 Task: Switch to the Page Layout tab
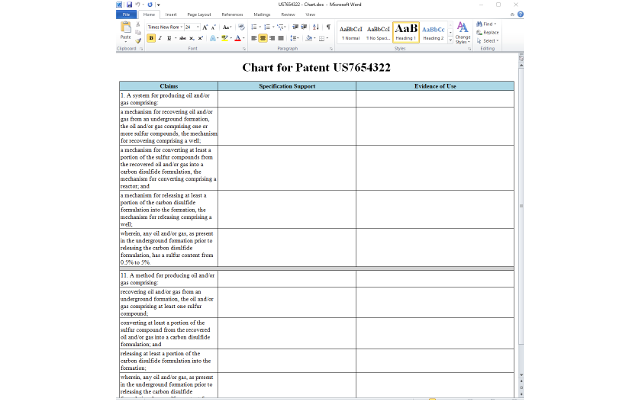pos(200,15)
